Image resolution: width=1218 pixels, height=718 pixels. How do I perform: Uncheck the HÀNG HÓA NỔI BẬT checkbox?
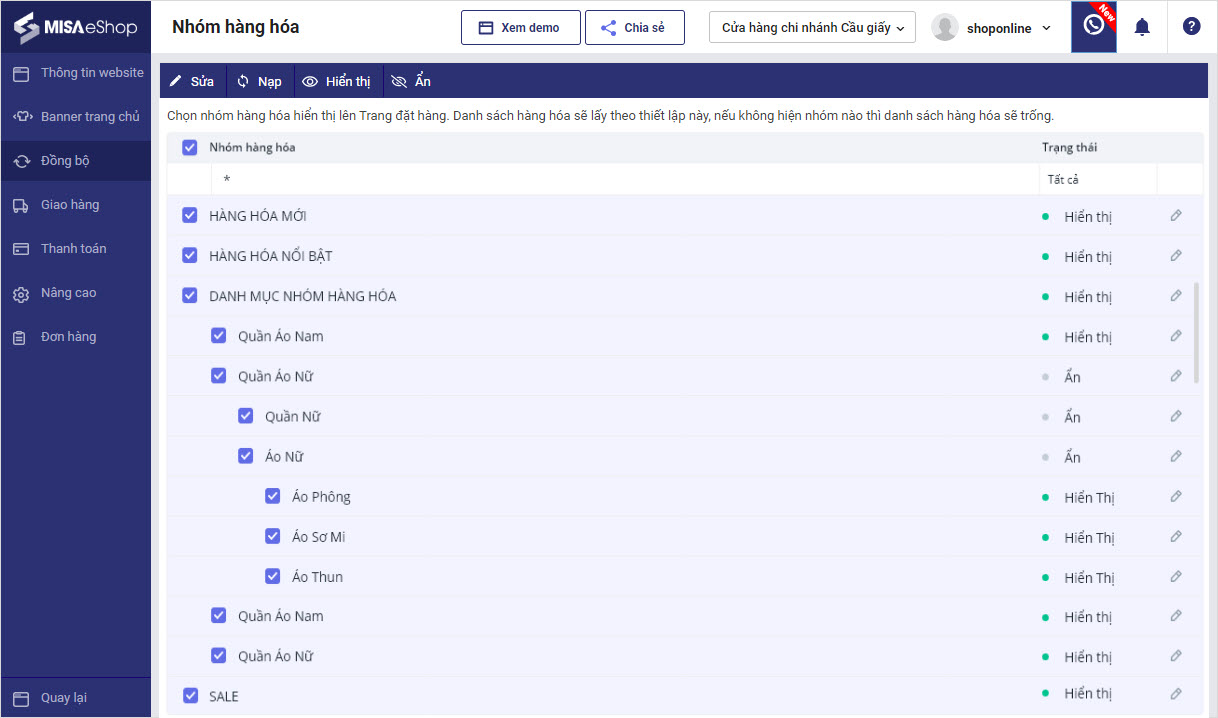point(190,256)
